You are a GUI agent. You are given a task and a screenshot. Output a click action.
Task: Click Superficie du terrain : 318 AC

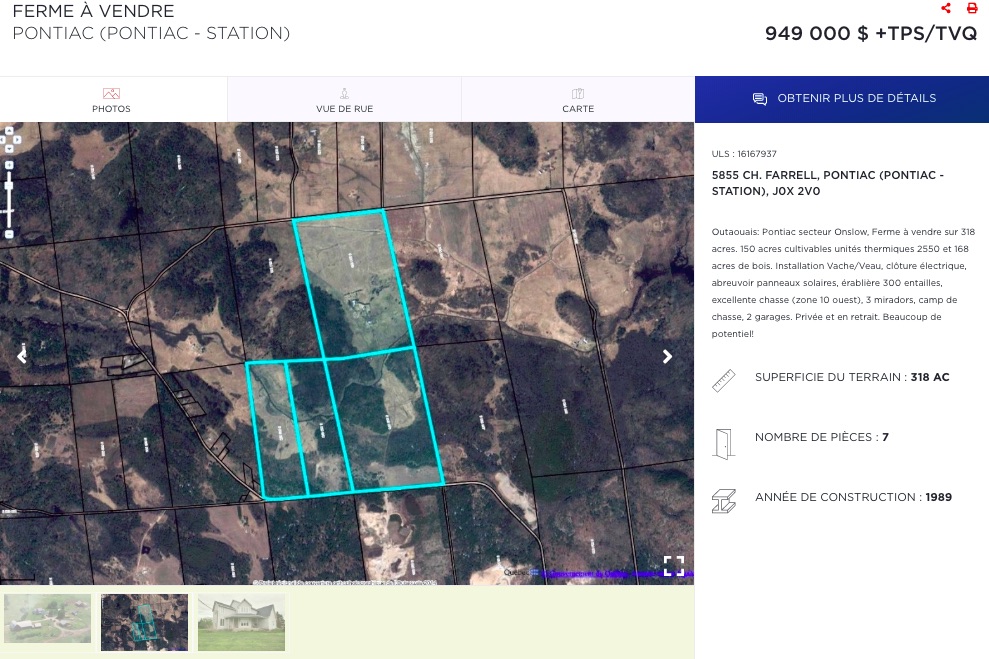click(x=852, y=377)
